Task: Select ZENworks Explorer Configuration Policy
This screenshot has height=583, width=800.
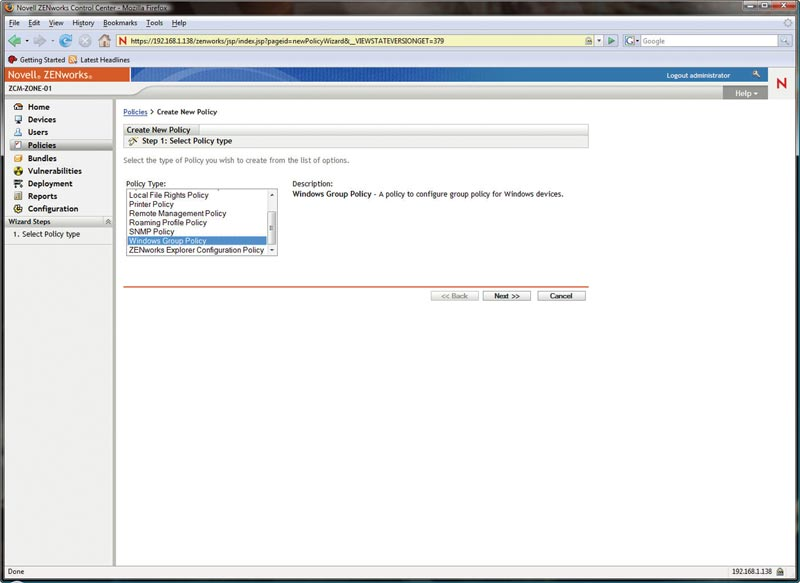Action: coord(197,250)
